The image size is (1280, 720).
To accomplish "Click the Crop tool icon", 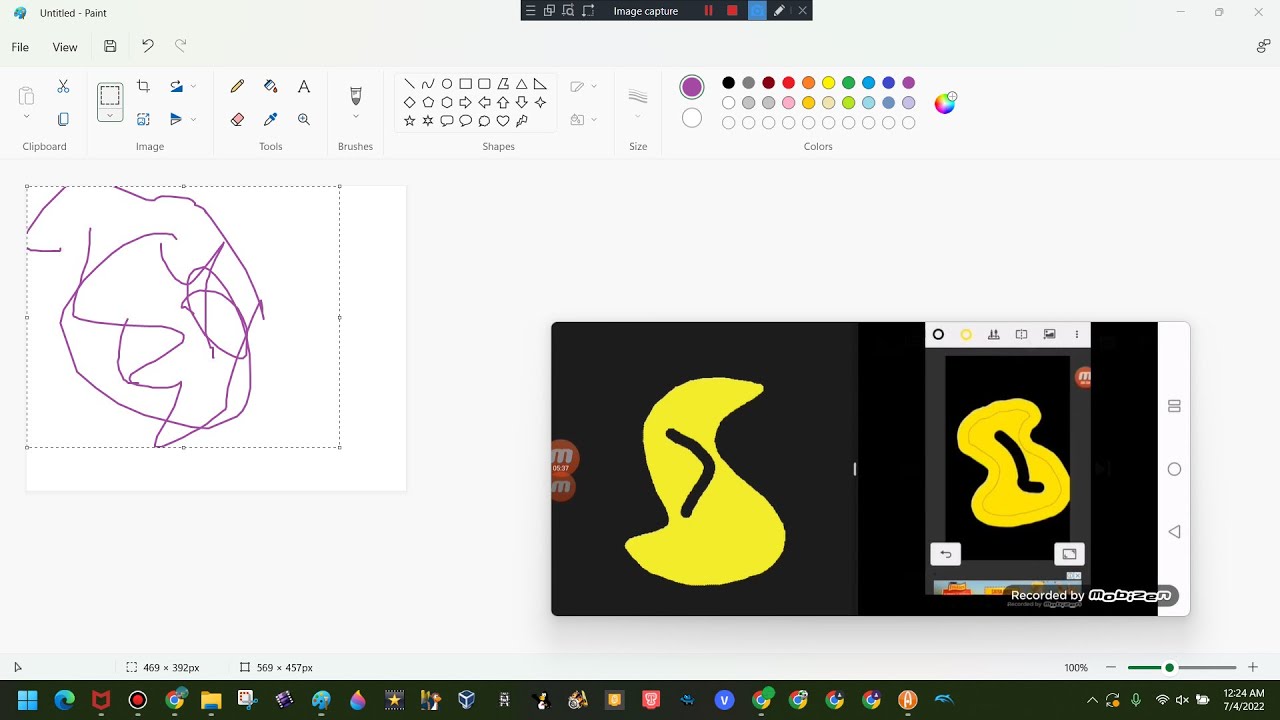I will point(143,87).
